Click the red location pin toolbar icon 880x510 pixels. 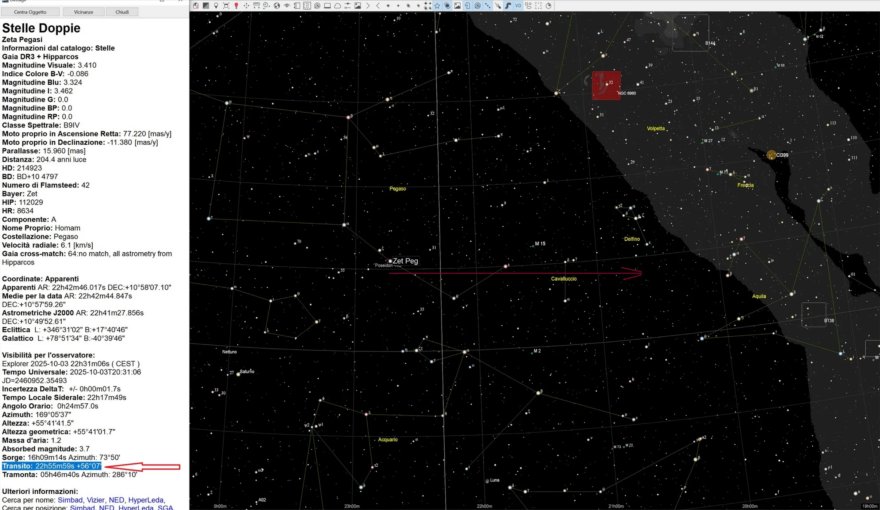[236, 6]
